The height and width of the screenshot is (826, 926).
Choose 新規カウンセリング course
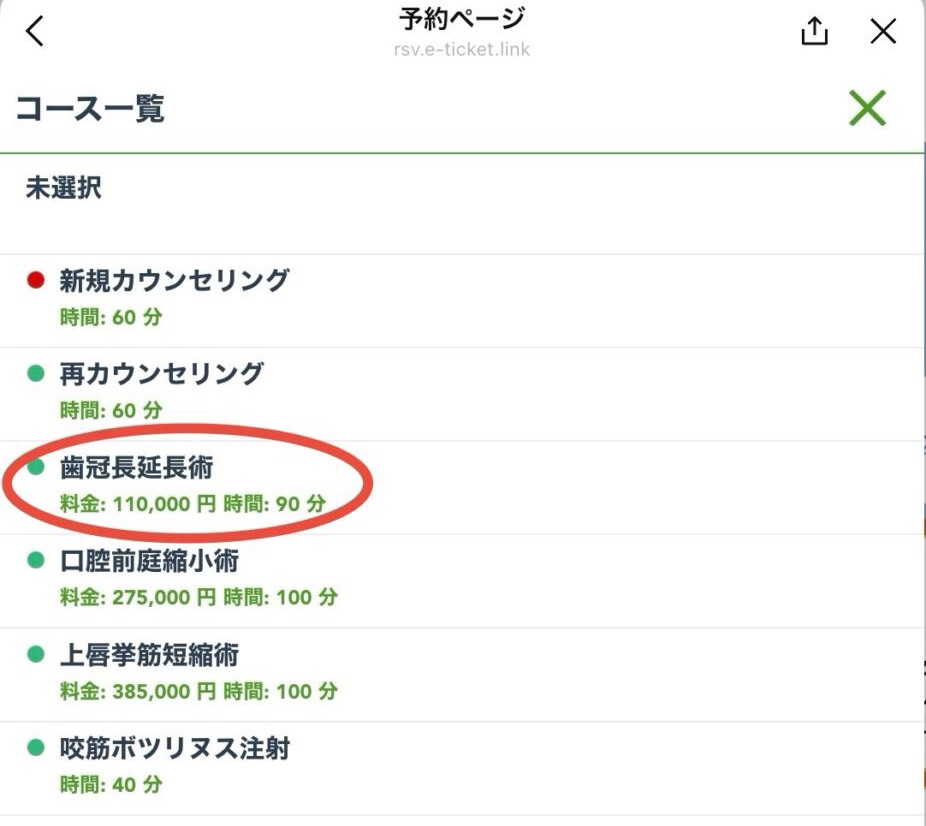pos(174,280)
